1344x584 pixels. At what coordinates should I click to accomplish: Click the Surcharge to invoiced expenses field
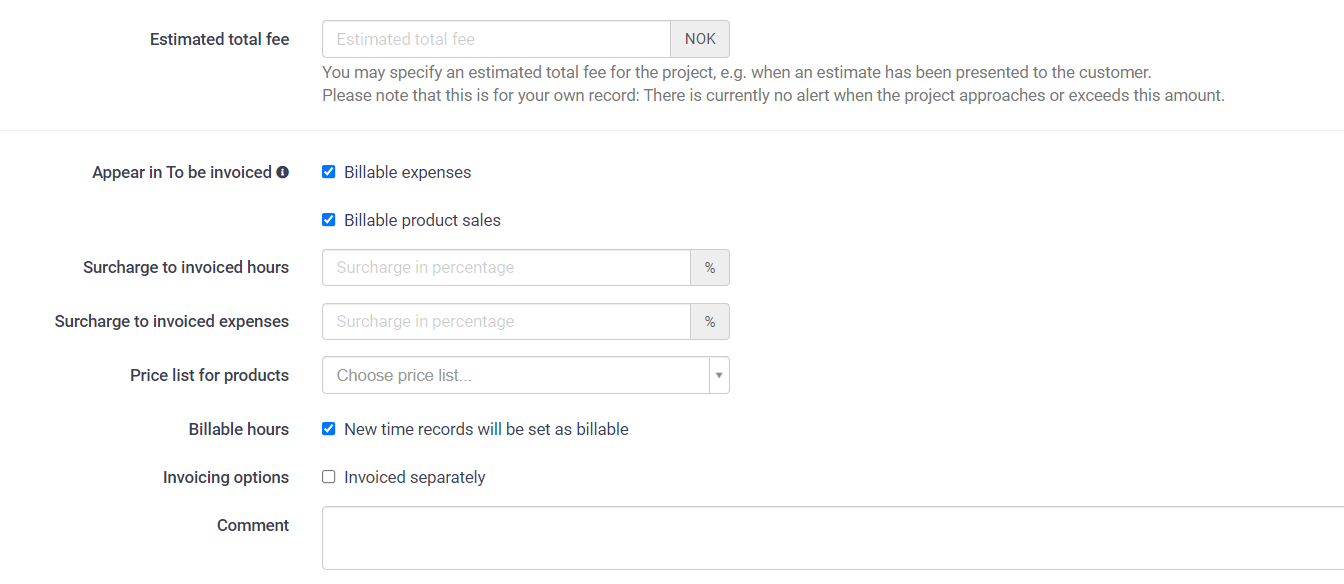pyautogui.click(x=506, y=322)
